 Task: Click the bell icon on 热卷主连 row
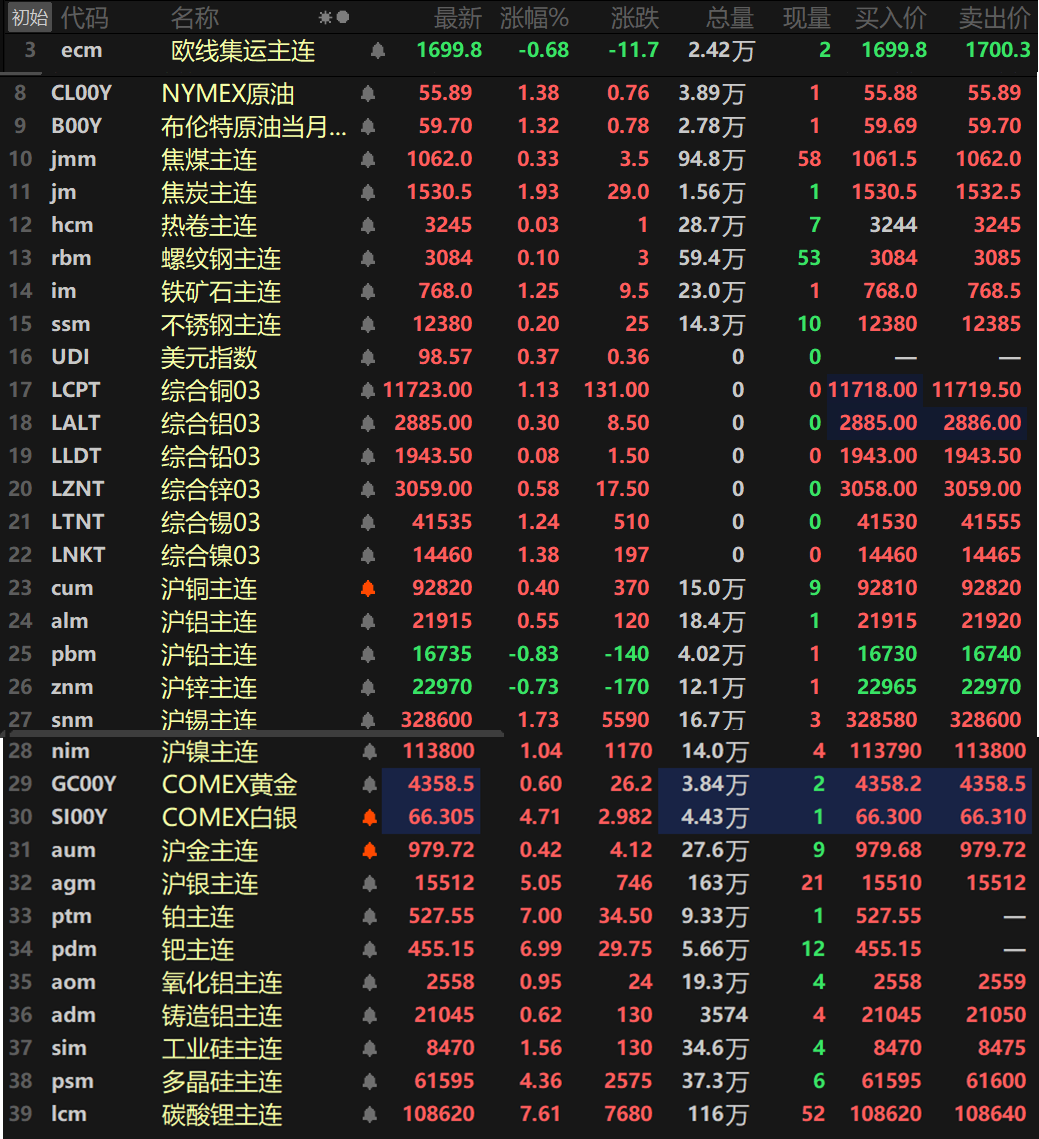click(368, 225)
